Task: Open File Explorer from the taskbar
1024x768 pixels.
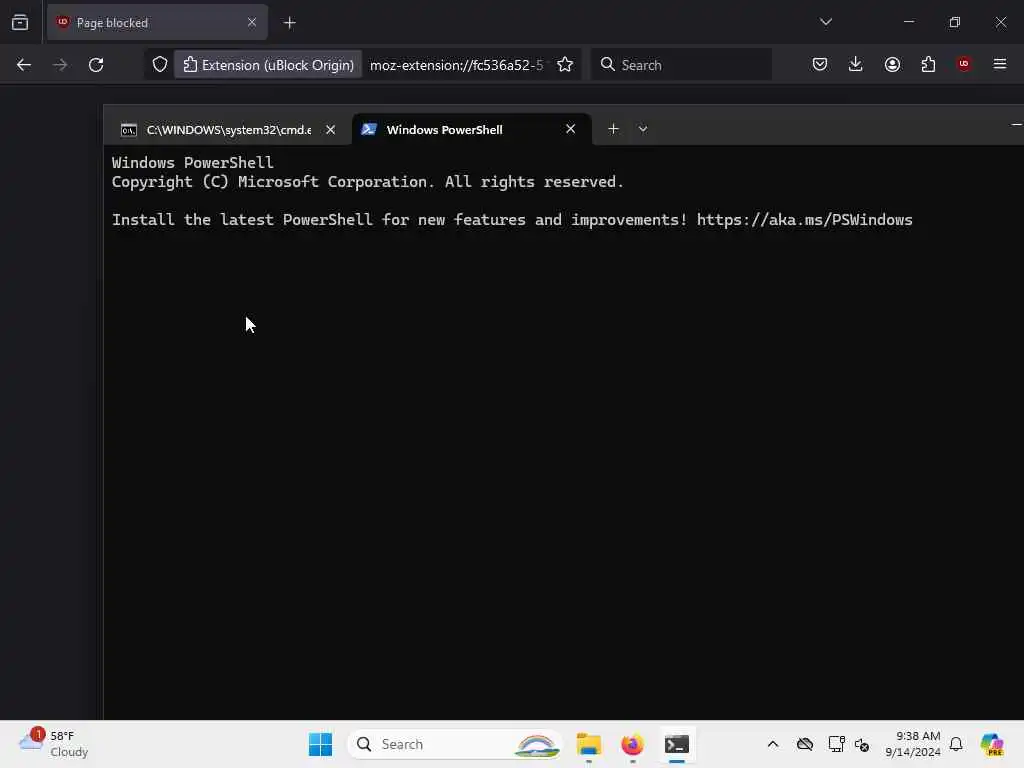Action: click(x=588, y=744)
